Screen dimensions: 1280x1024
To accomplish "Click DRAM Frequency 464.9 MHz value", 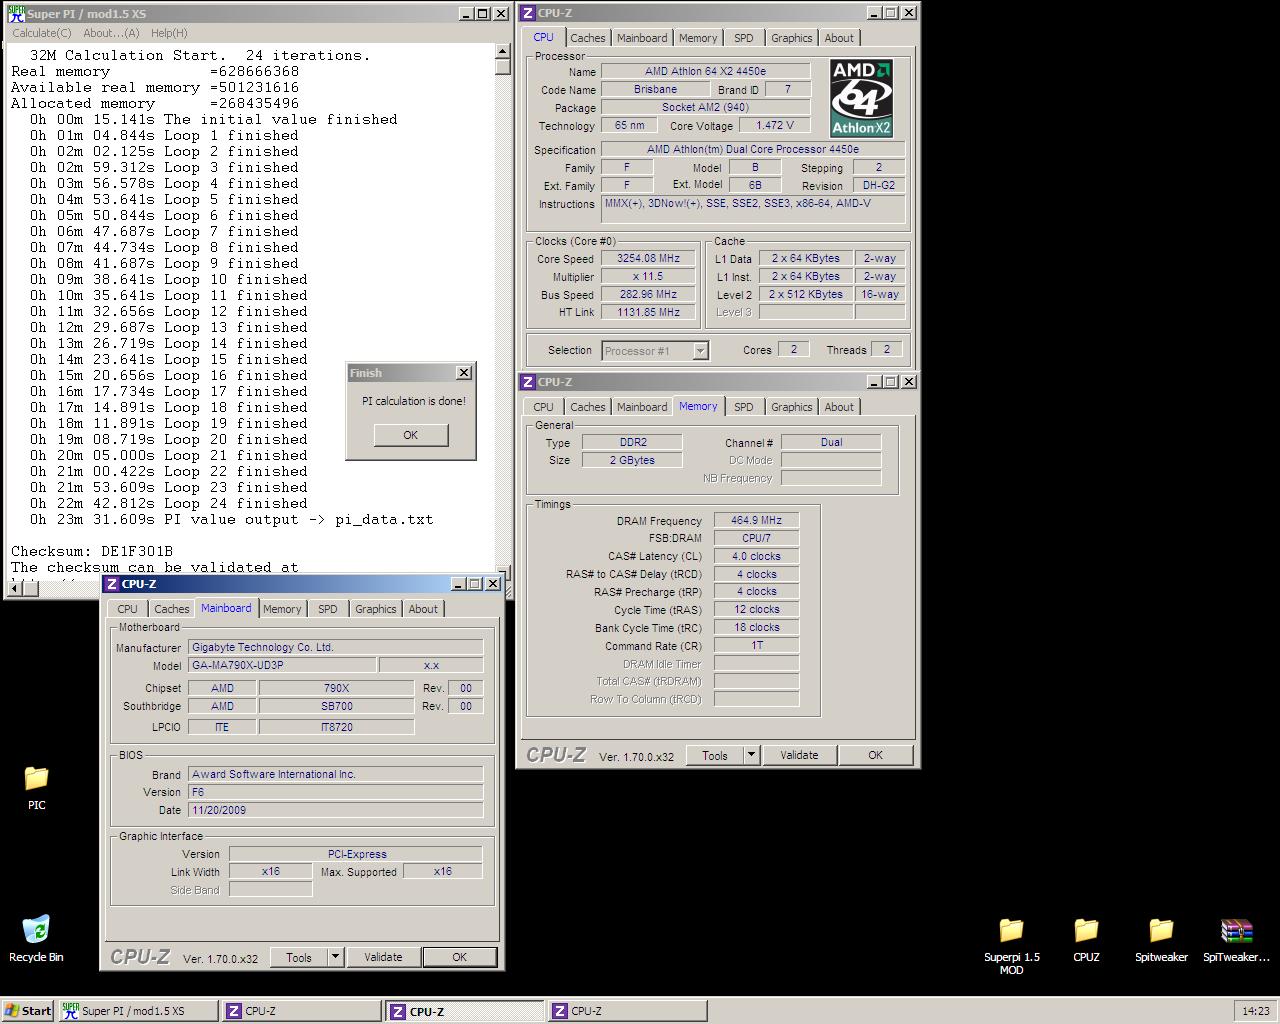I will point(756,520).
